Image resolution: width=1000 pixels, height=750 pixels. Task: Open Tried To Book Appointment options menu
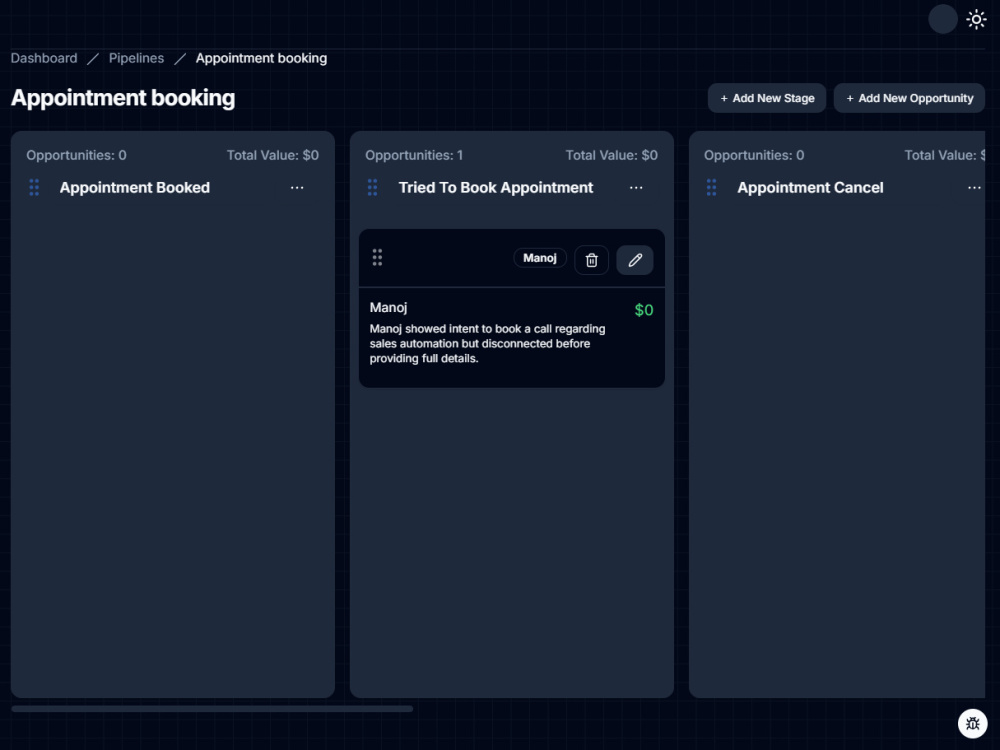[636, 188]
